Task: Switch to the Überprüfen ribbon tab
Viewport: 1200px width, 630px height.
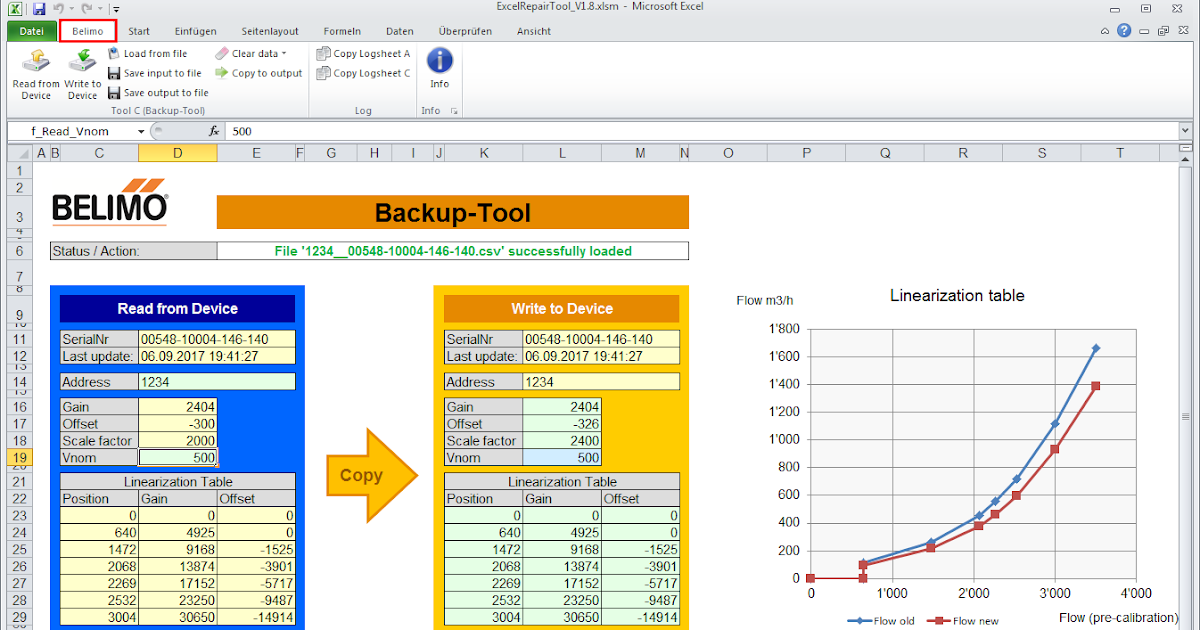Action: click(465, 31)
